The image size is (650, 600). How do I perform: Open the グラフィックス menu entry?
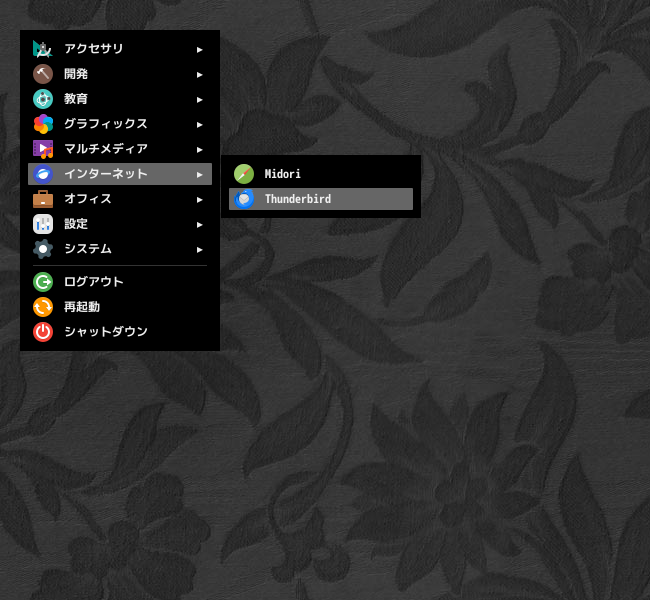(x=120, y=124)
